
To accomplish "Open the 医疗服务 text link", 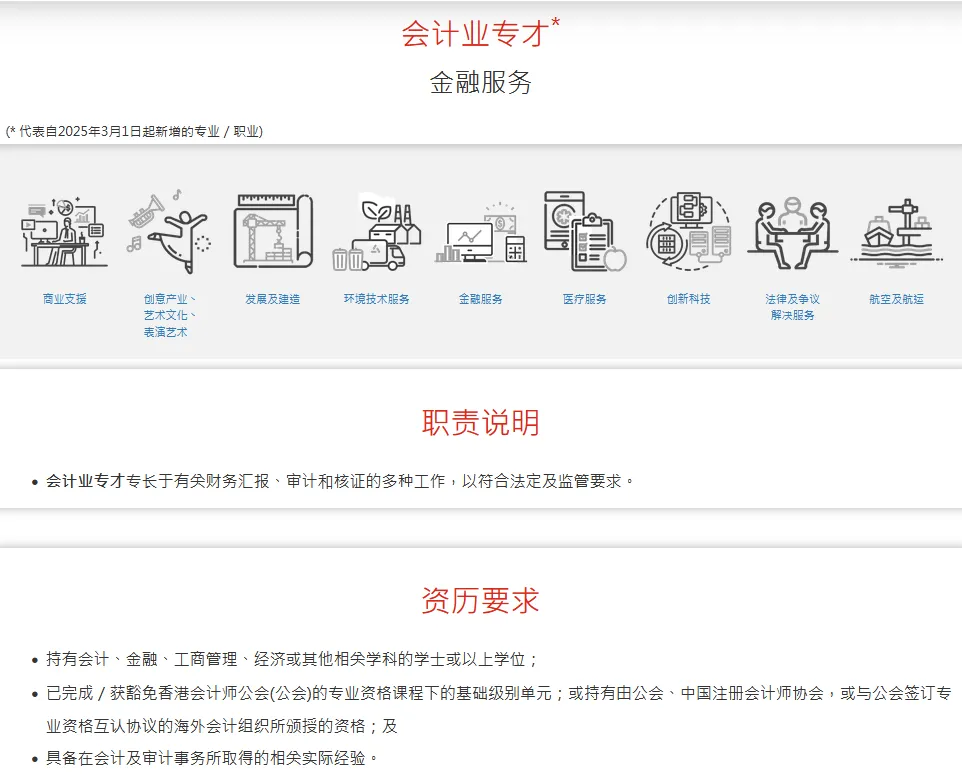I will 584,299.
